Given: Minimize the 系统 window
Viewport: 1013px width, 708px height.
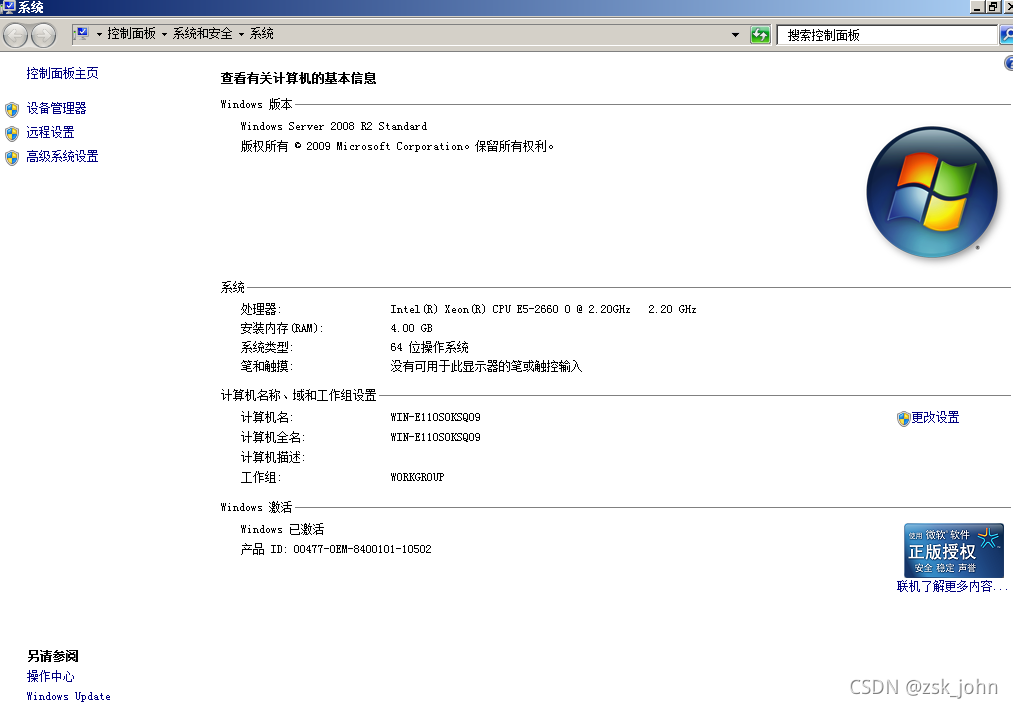Looking at the screenshot, I should coord(977,7).
